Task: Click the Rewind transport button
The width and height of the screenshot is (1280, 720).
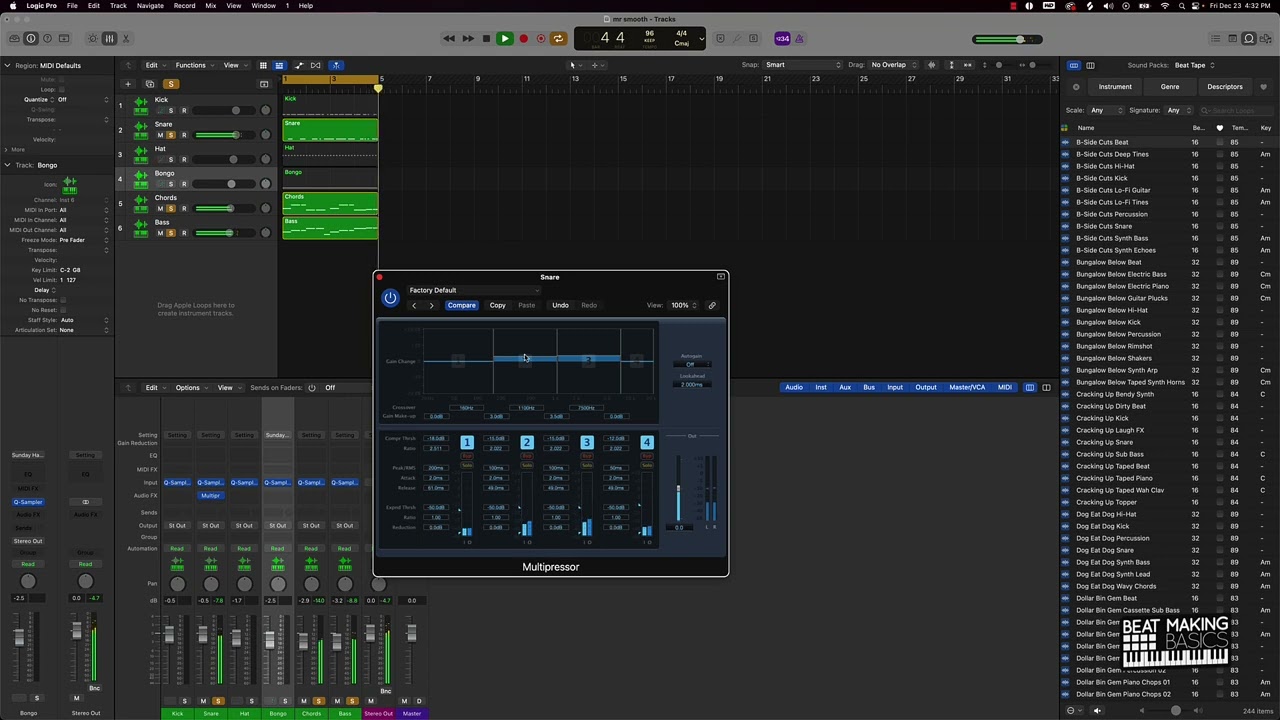Action: point(449,39)
